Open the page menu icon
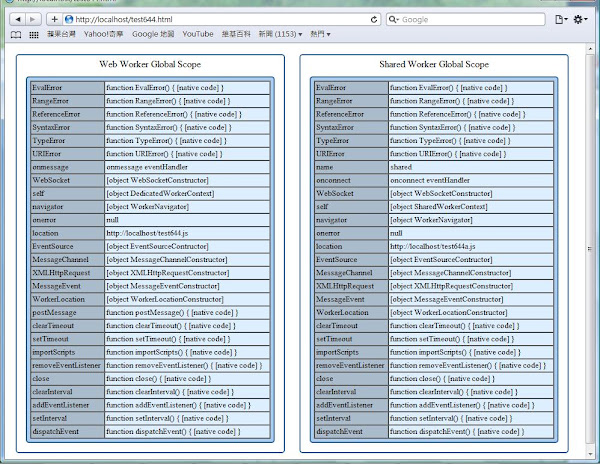 pos(561,20)
